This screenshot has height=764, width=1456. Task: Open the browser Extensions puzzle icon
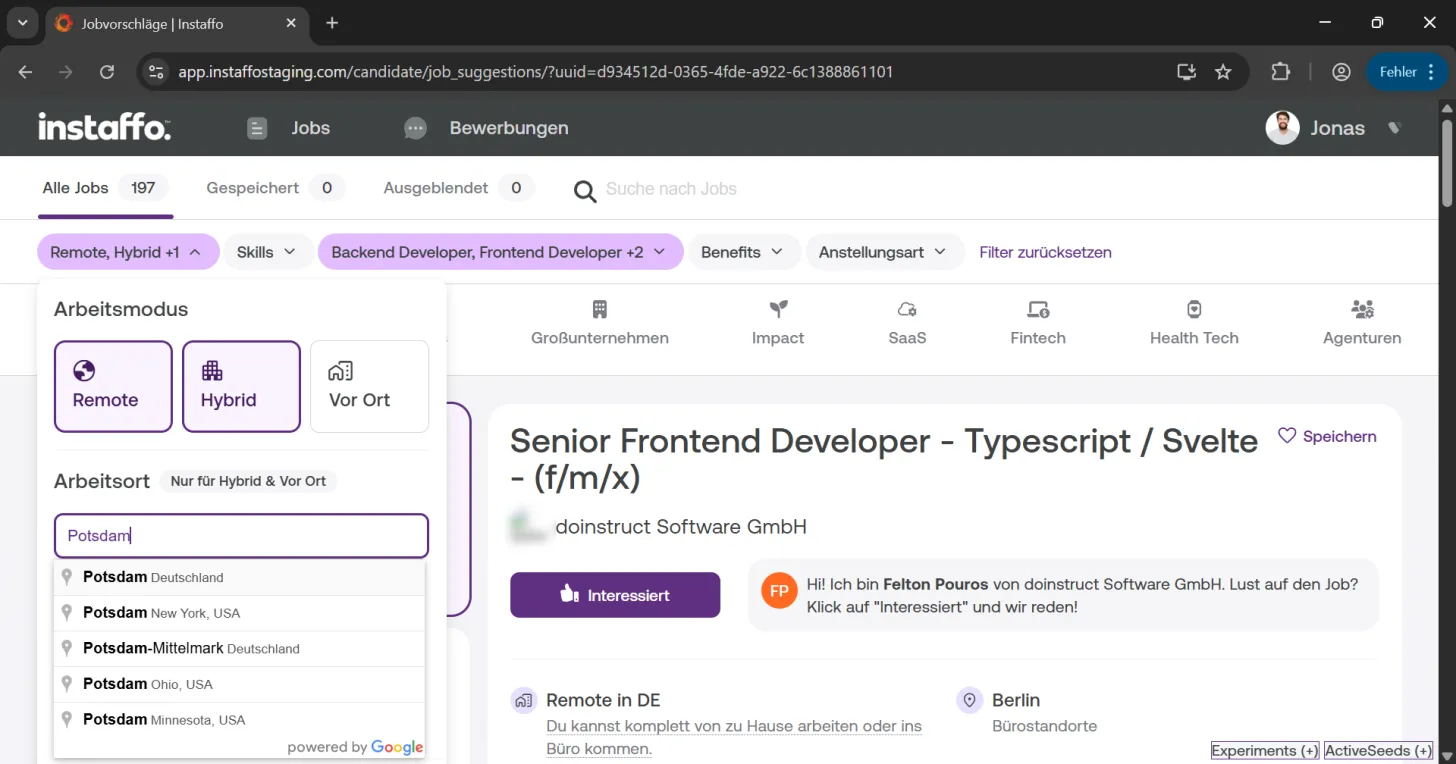1281,72
